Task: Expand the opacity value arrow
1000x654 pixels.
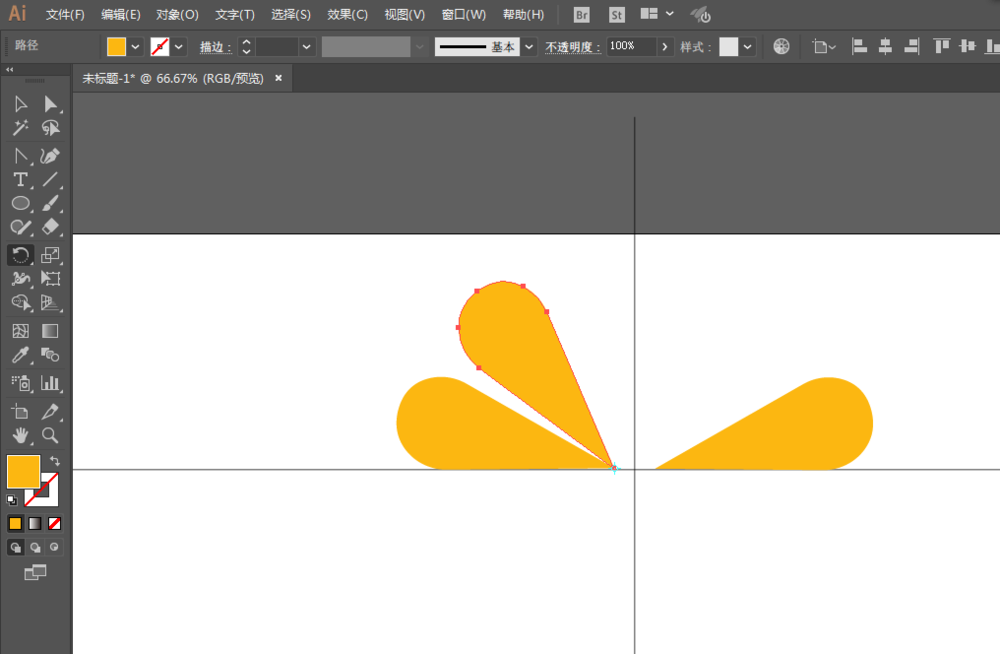Action: (x=665, y=47)
